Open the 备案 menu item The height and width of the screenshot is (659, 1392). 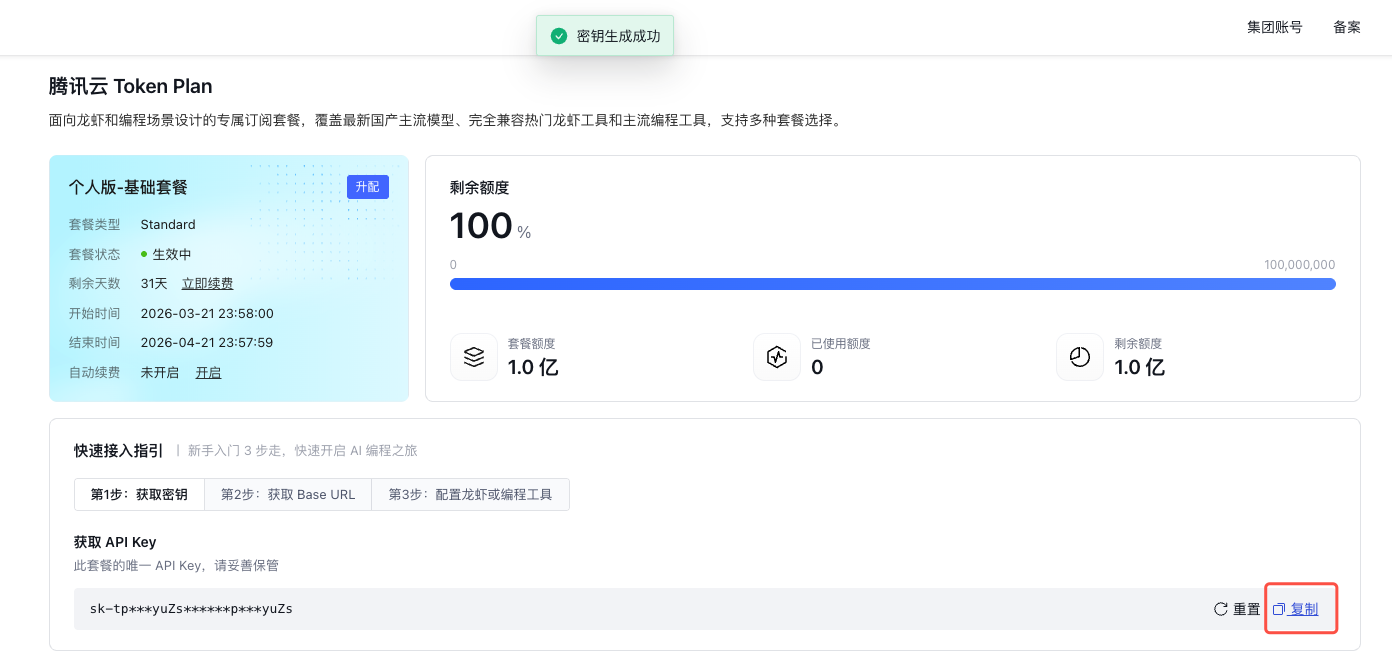[x=1347, y=27]
